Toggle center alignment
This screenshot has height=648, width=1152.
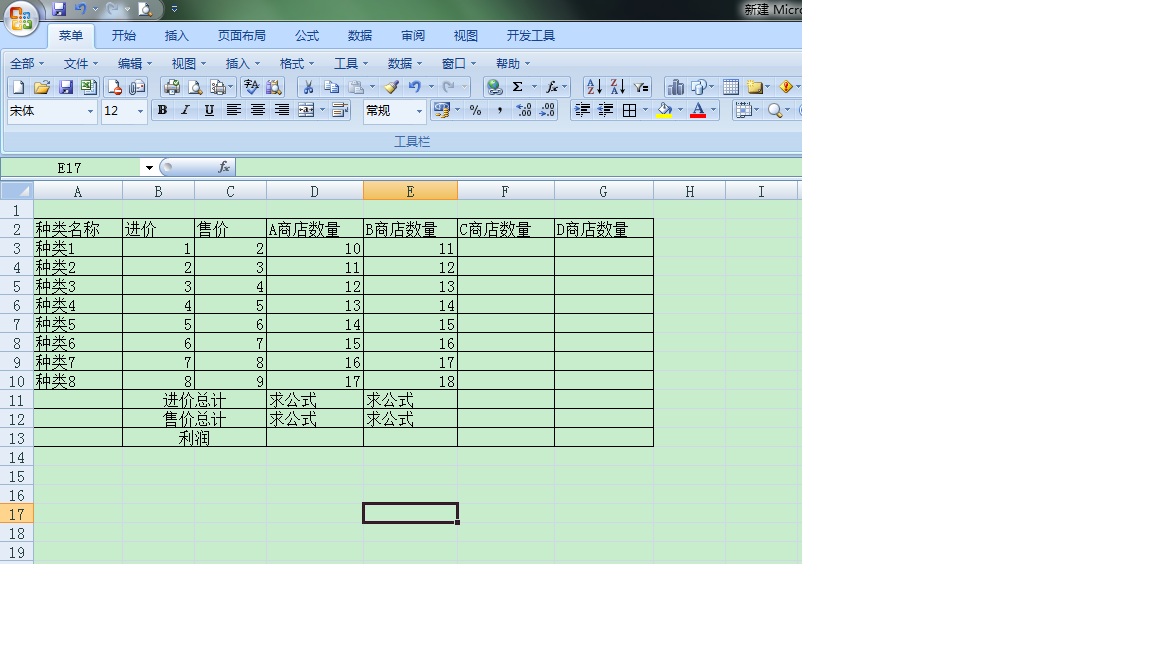tap(258, 110)
